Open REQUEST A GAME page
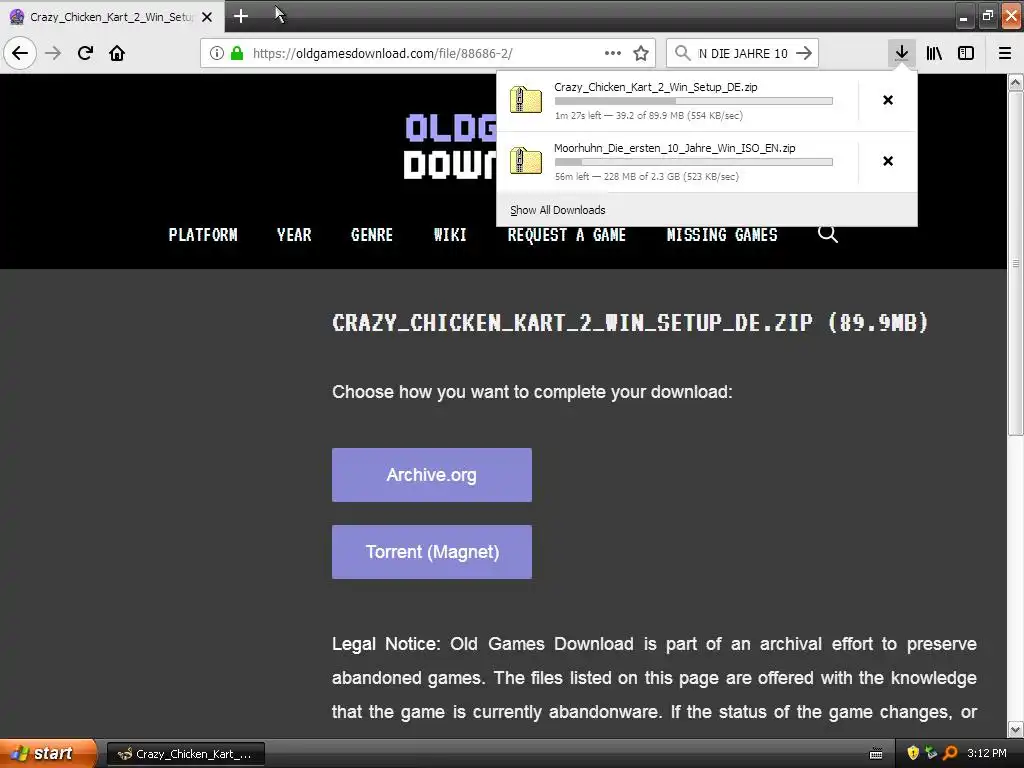Image resolution: width=1024 pixels, height=768 pixels. click(567, 234)
